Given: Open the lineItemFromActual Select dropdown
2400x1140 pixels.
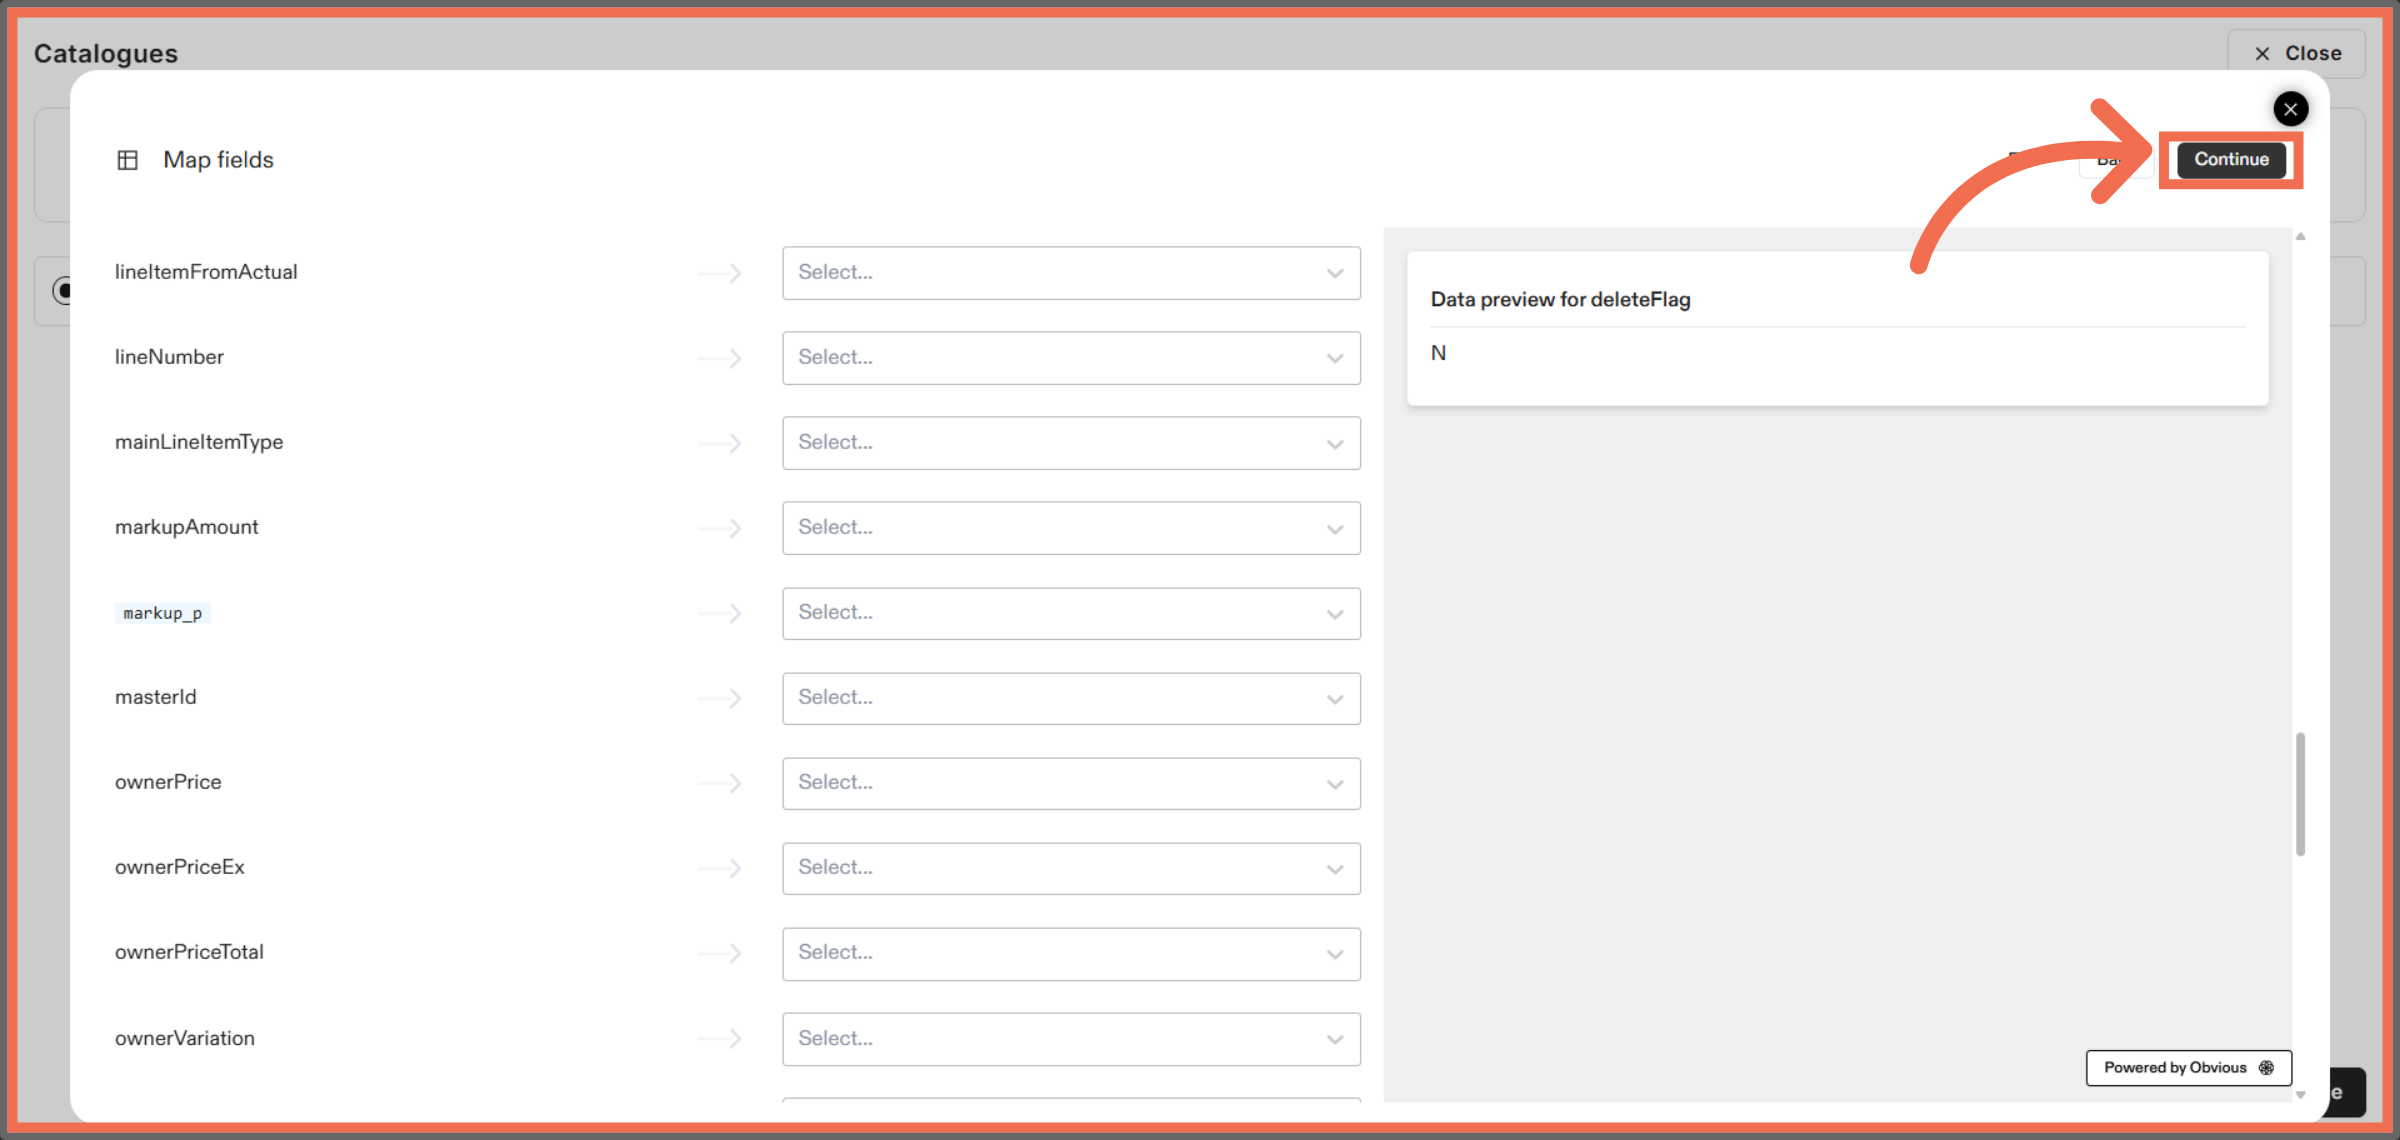Looking at the screenshot, I should pos(1070,272).
